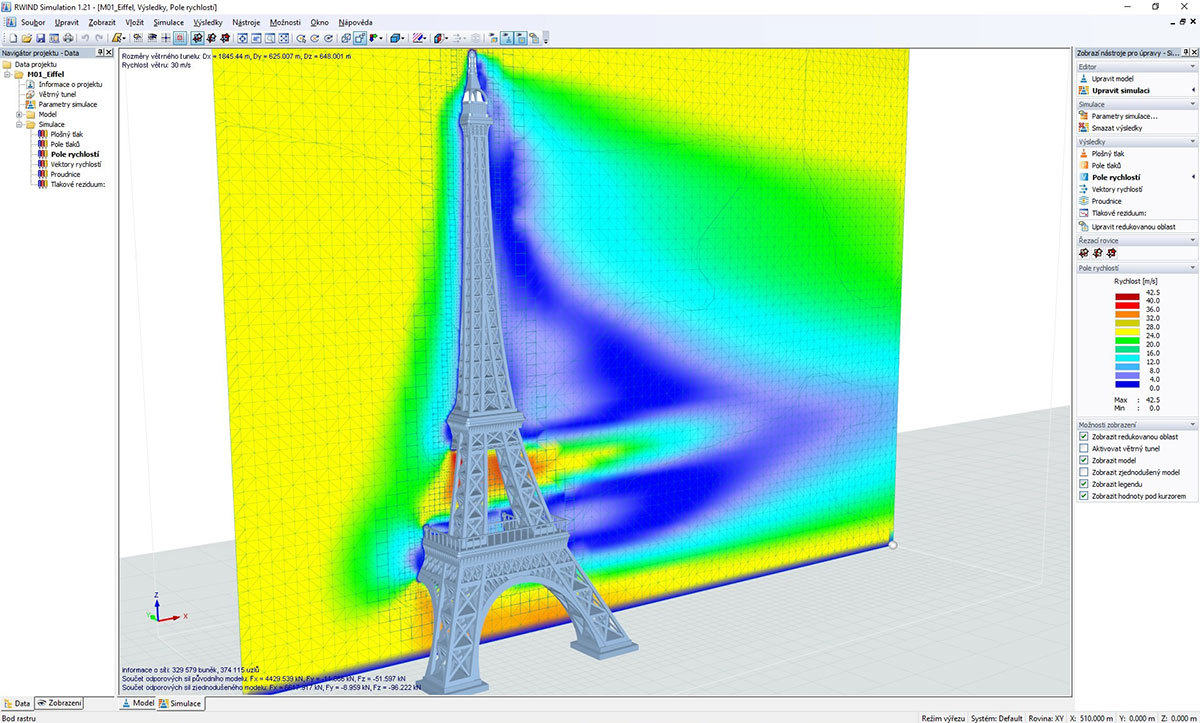Click the Vektory rychlostí icon in Výsledky panel
Screen dimensions: 1200x723
click(x=1084, y=189)
